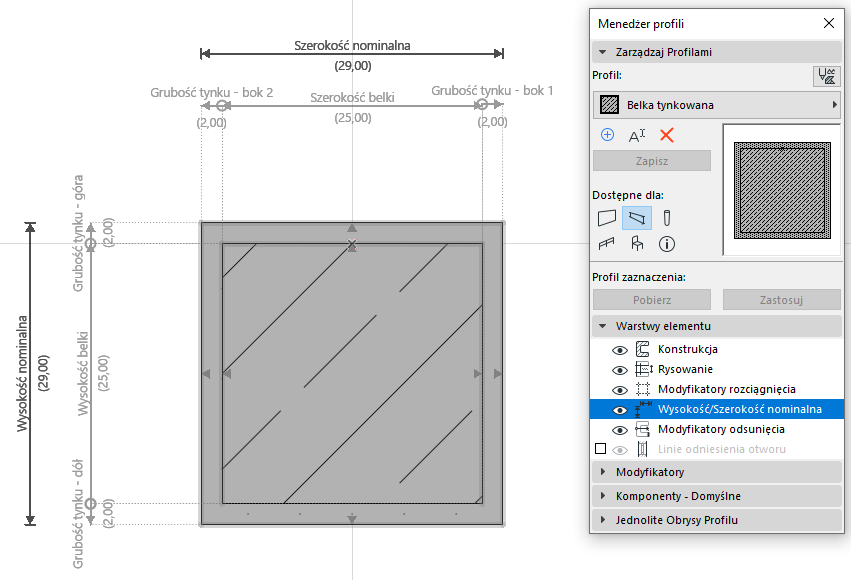851x580 pixels.
Task: Hide the Konstrukcja layer with its eye
Action: coord(619,350)
